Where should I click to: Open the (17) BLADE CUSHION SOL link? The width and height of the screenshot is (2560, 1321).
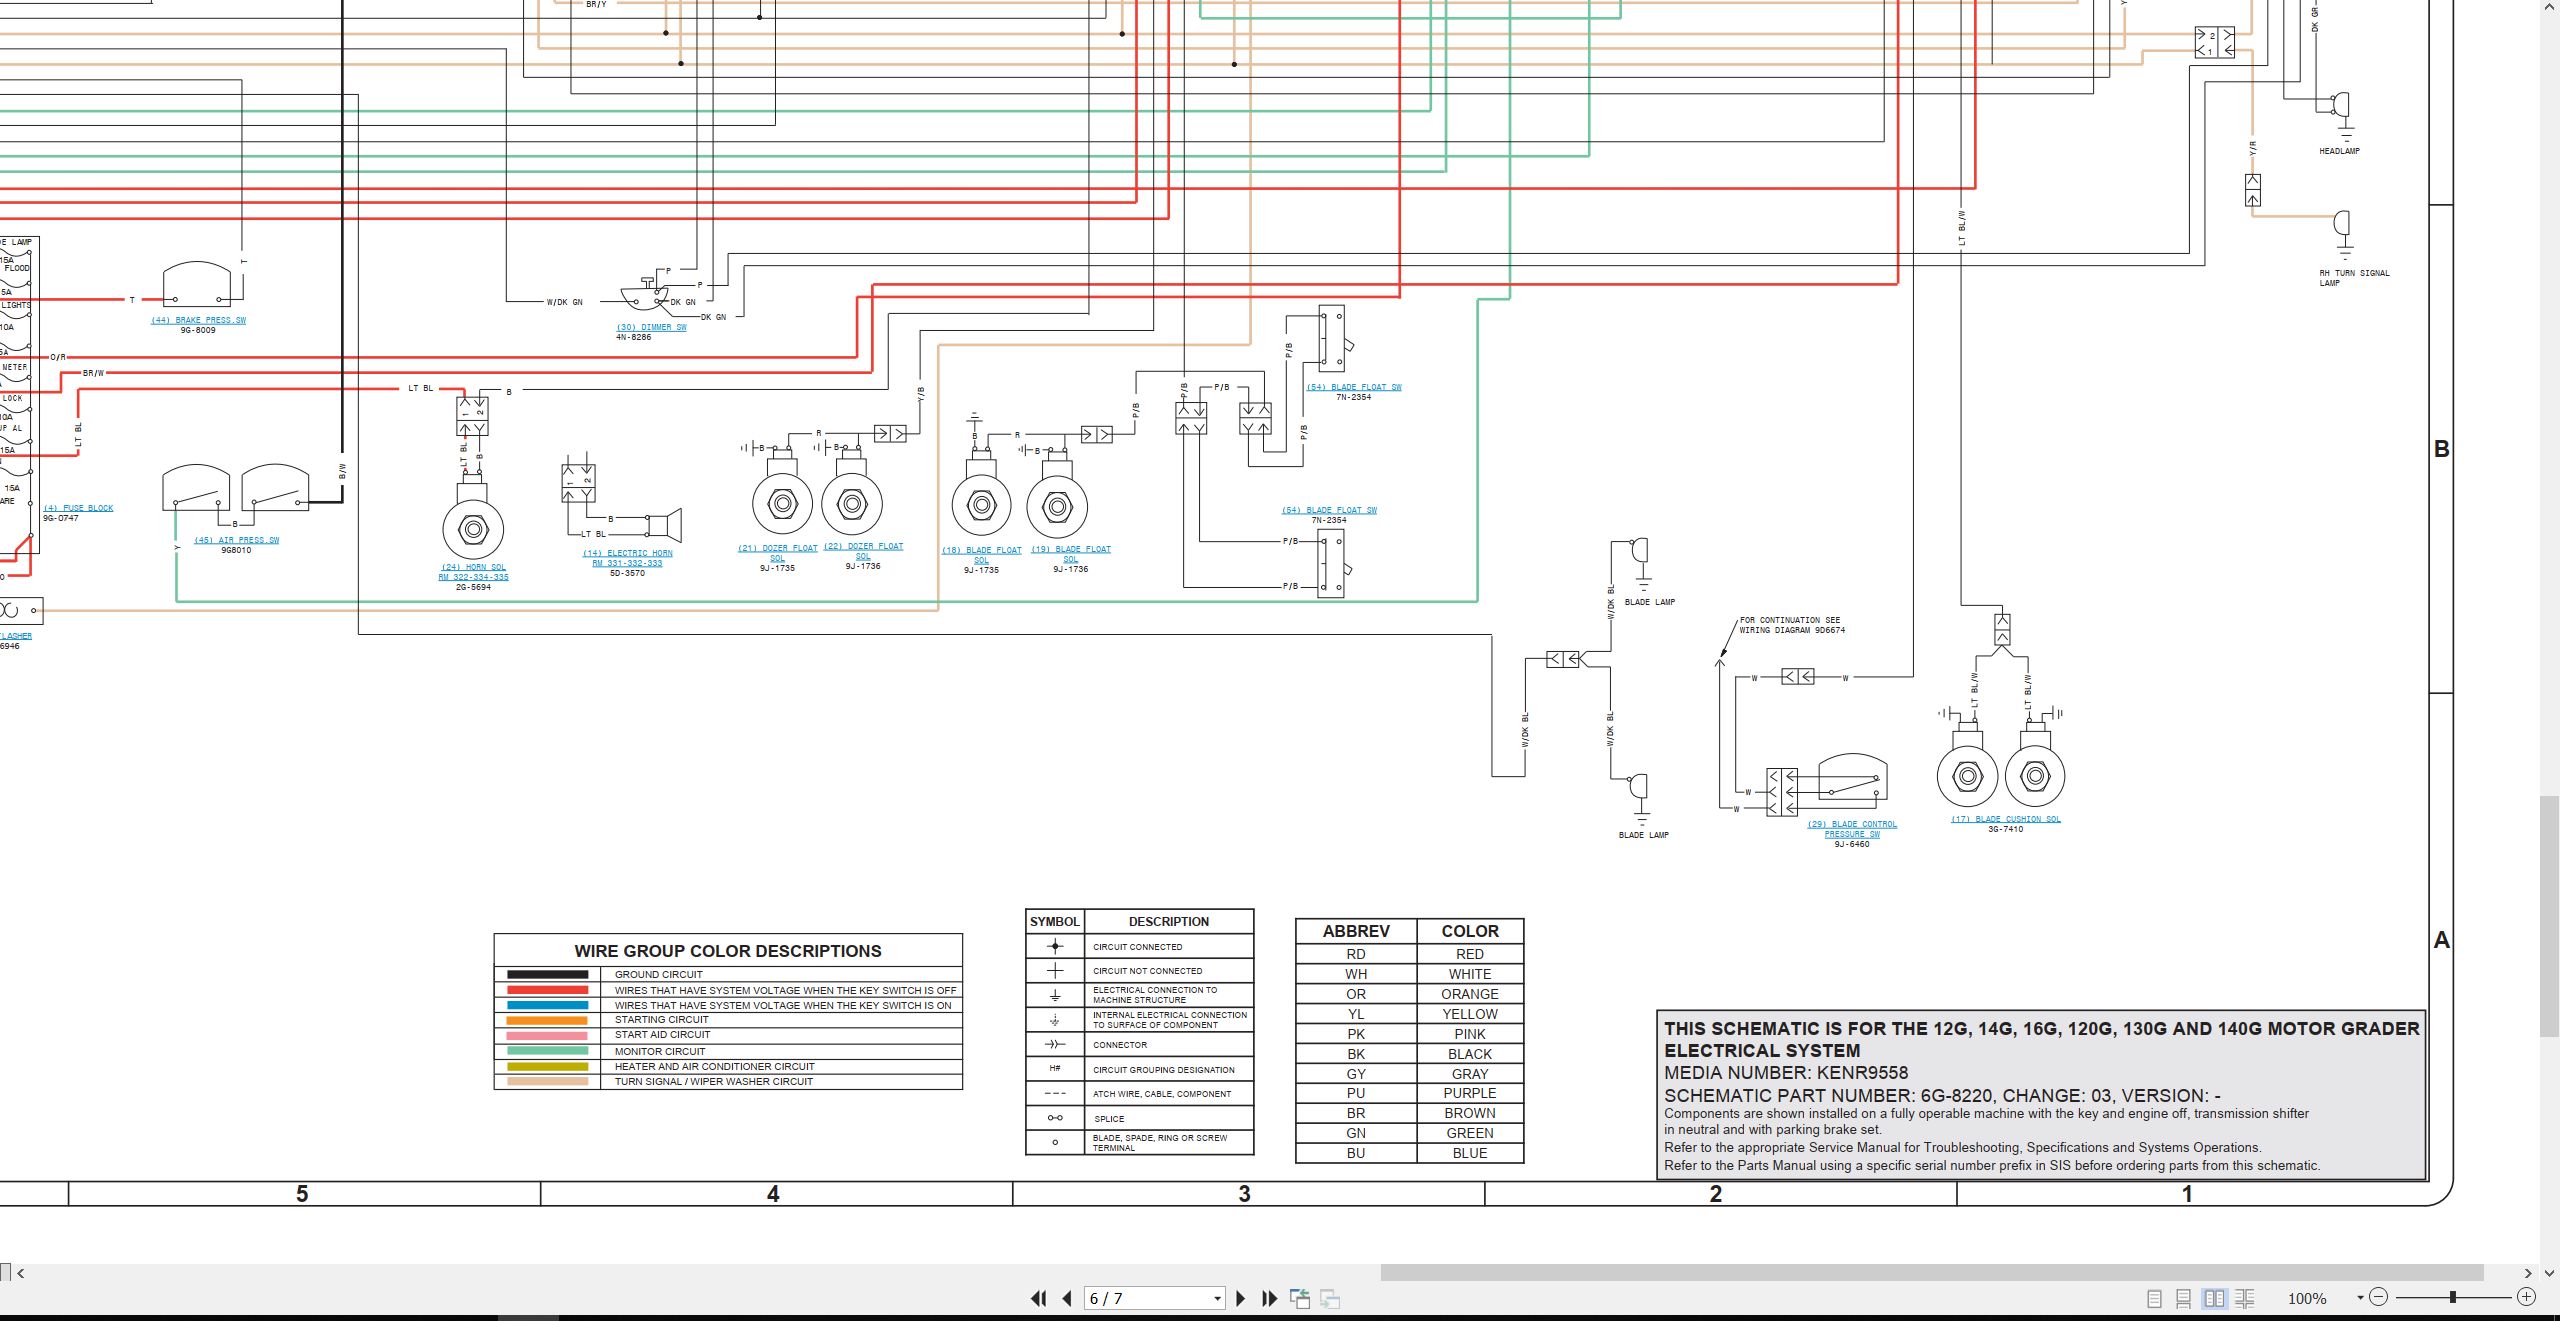tap(2006, 819)
